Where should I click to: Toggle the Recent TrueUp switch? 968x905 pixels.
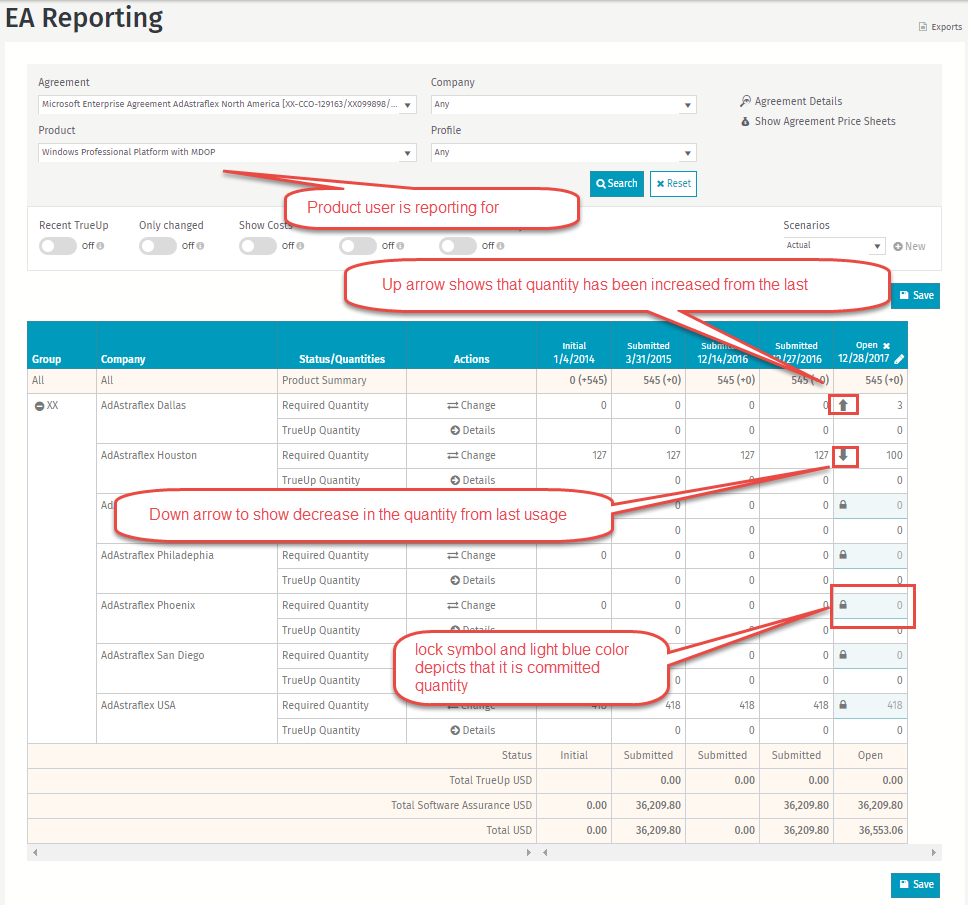coord(58,246)
